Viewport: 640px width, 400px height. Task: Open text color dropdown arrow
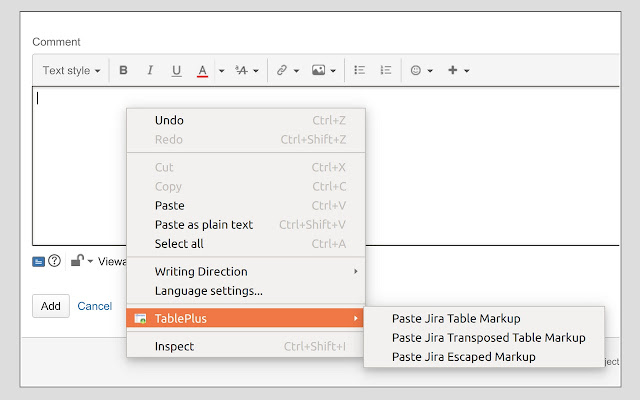221,71
